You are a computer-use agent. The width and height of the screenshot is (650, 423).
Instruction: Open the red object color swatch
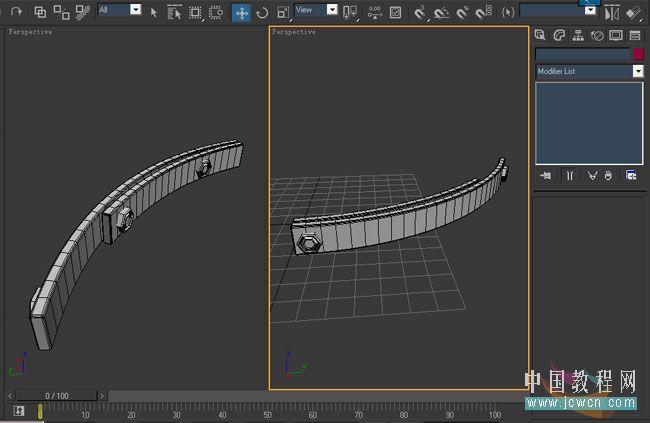[638, 54]
